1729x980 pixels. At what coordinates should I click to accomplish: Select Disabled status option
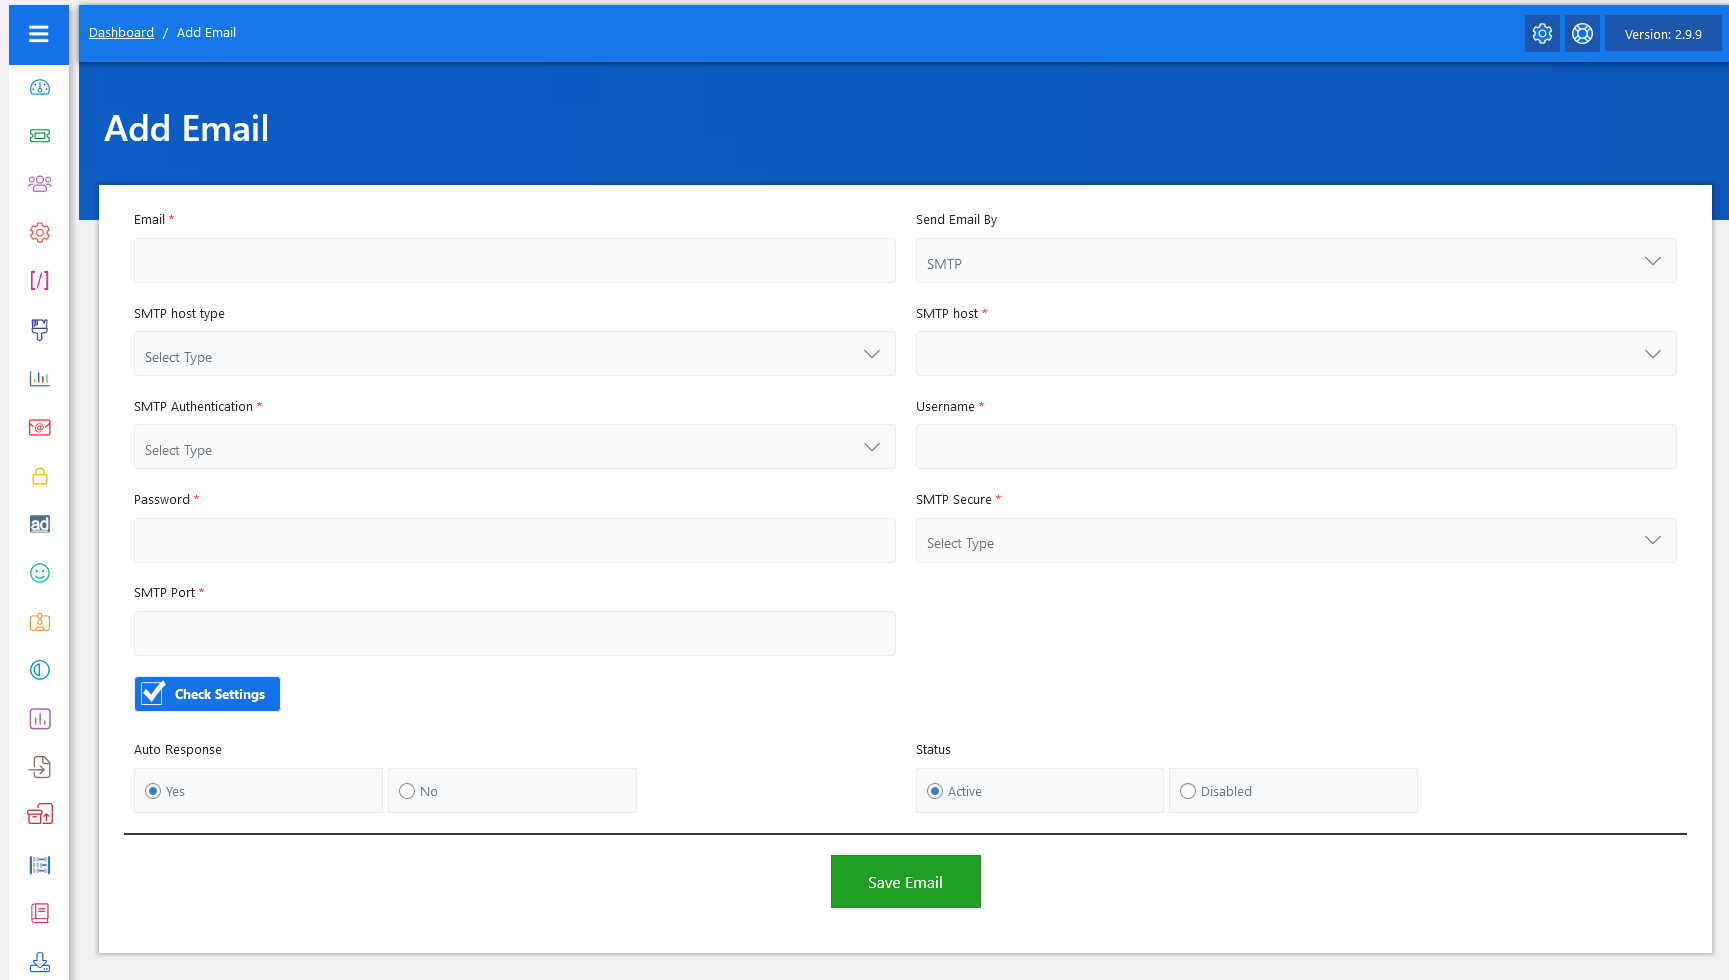coord(1188,791)
